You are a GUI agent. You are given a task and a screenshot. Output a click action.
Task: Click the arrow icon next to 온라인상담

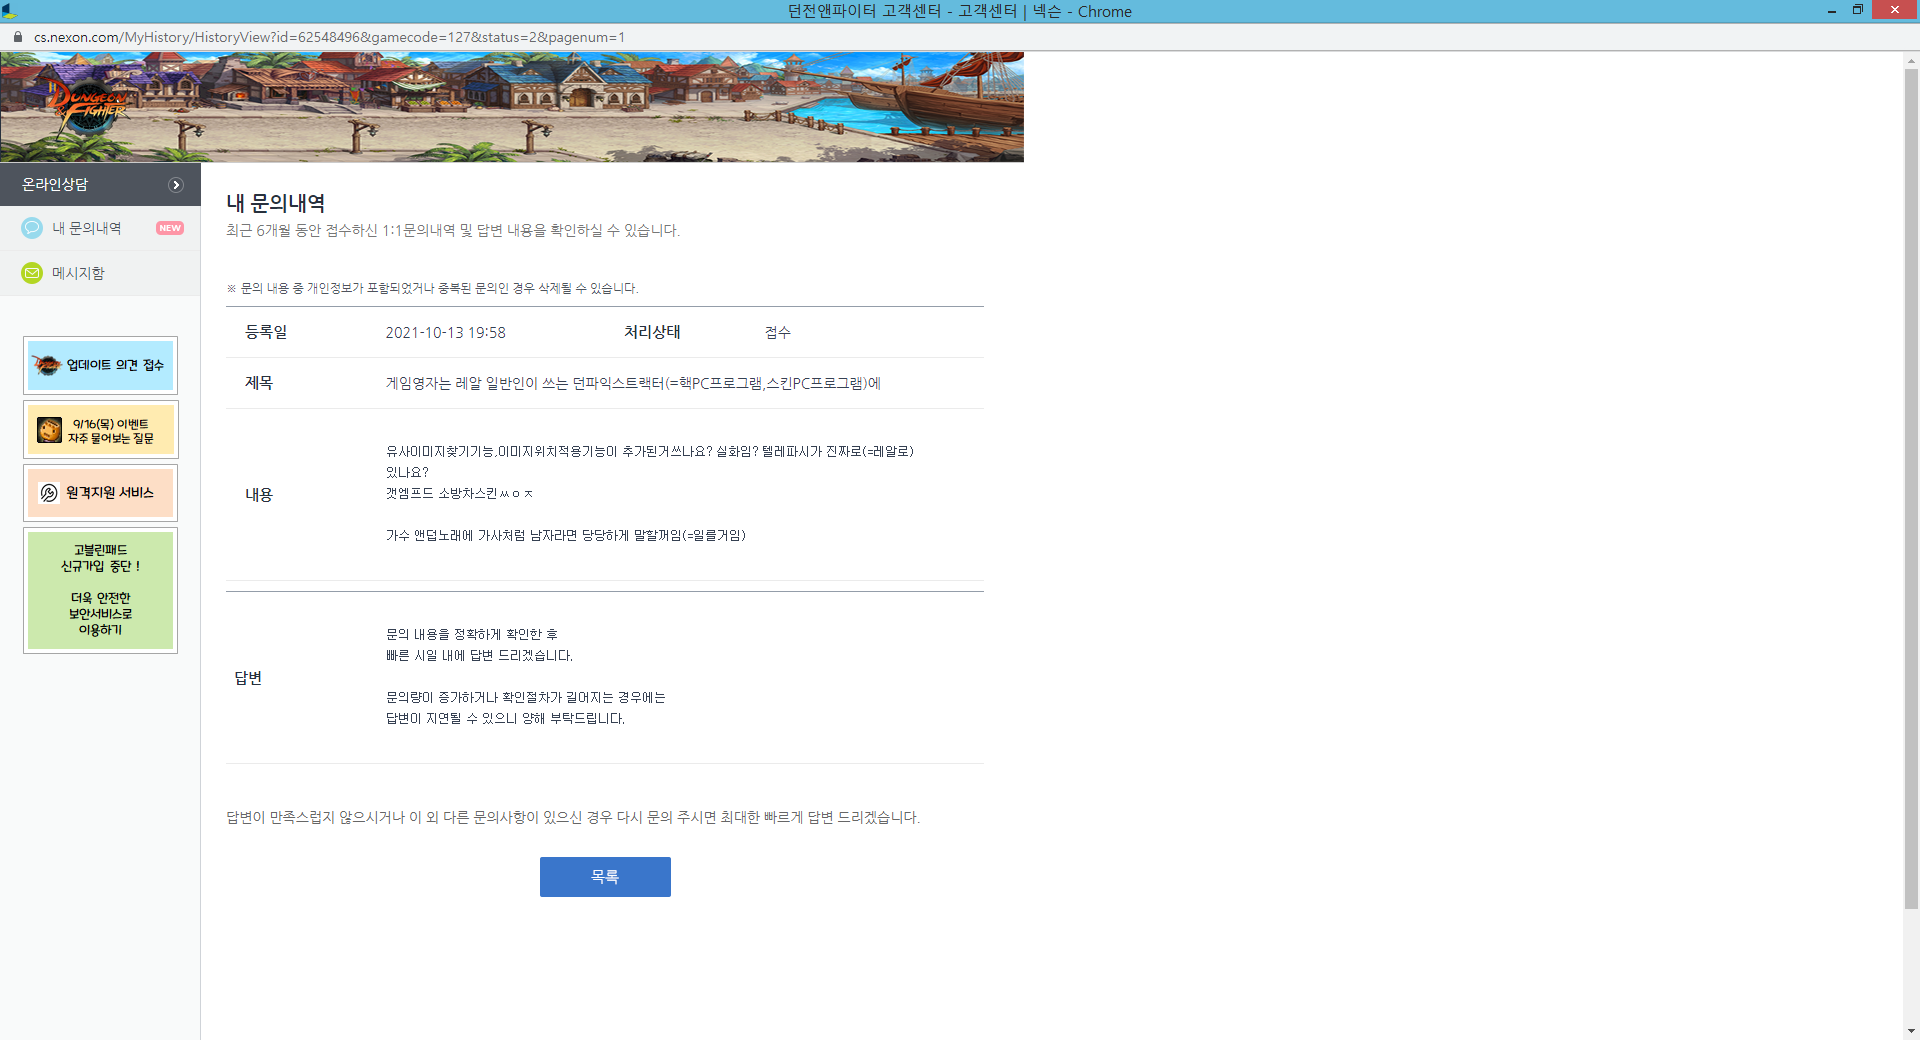(176, 185)
